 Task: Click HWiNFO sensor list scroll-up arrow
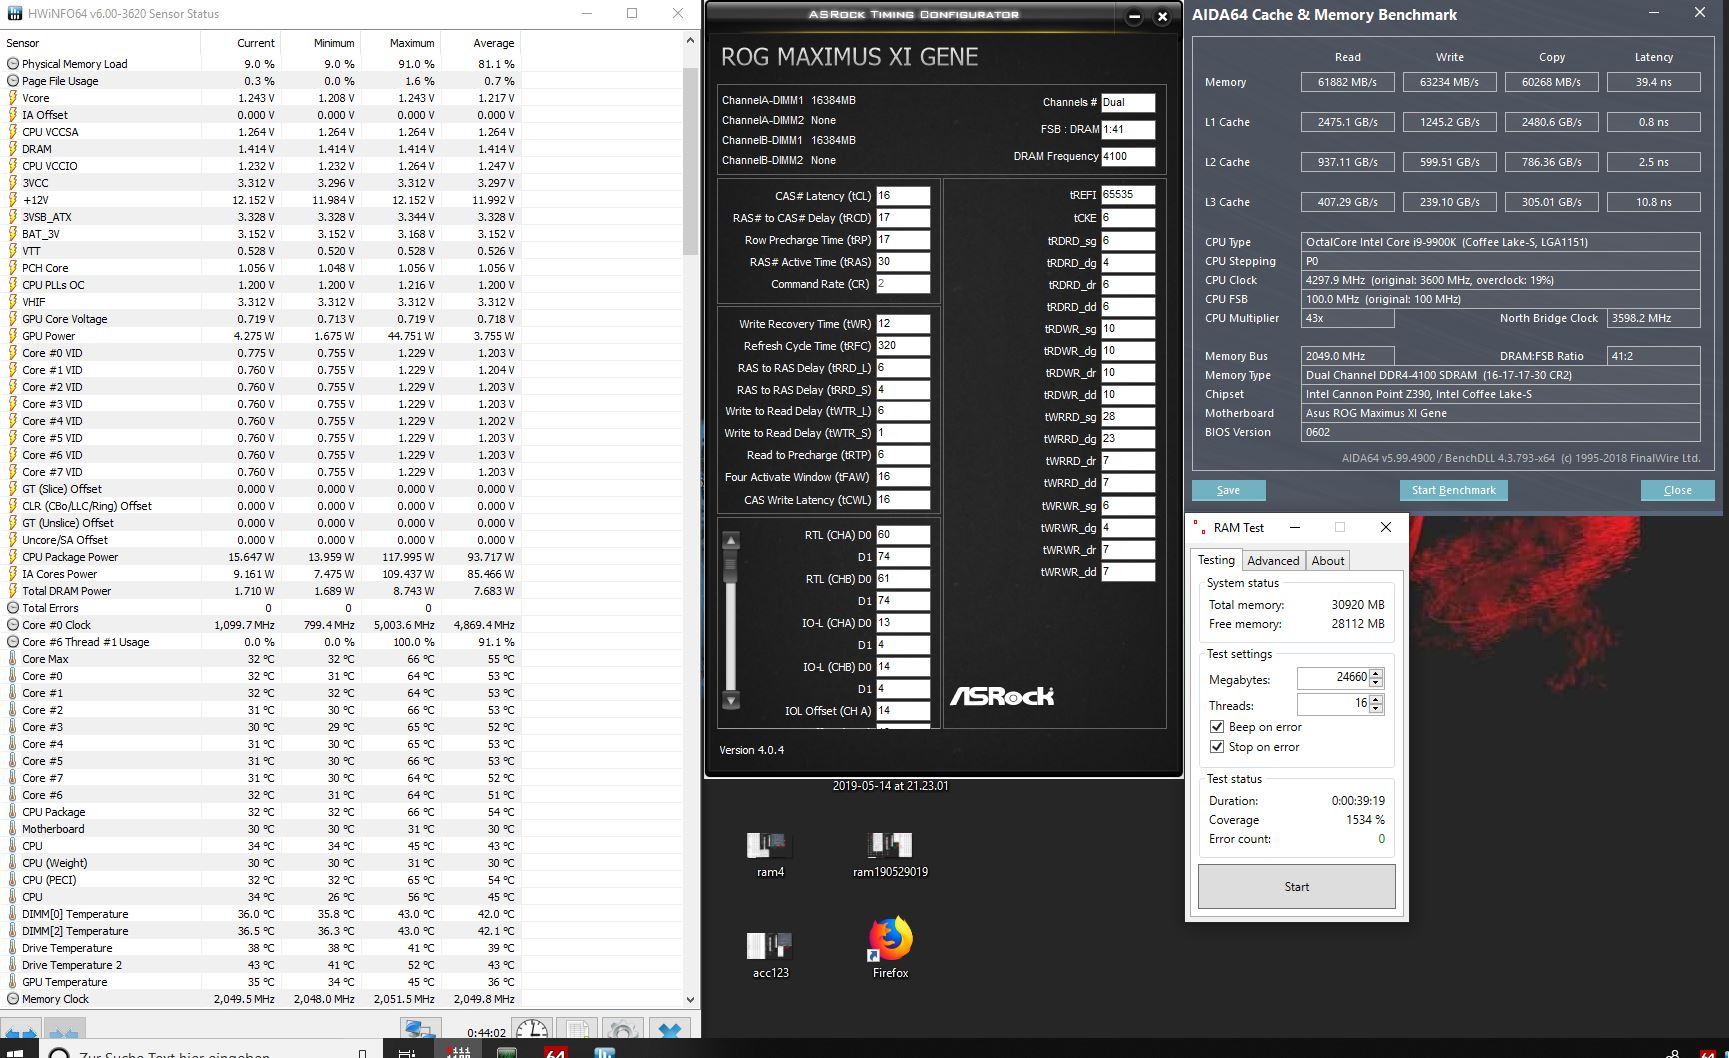click(690, 40)
